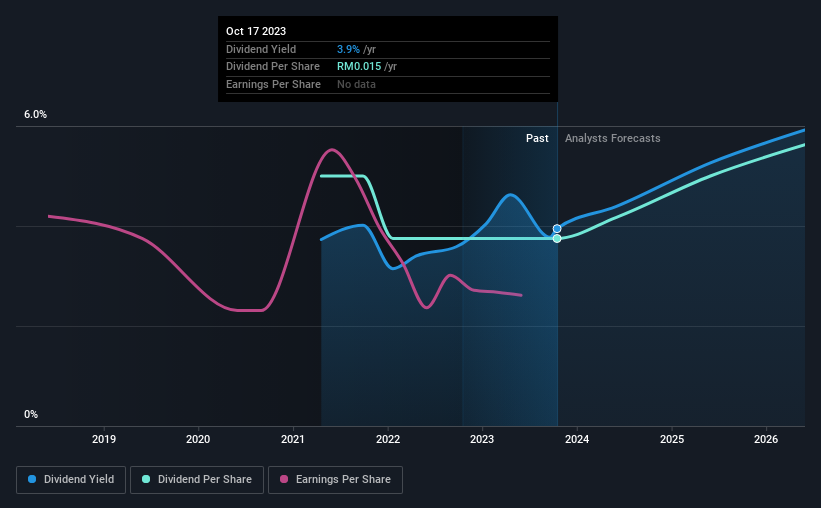Click the Analysts Forecasts label
The image size is (821, 508).
(613, 138)
